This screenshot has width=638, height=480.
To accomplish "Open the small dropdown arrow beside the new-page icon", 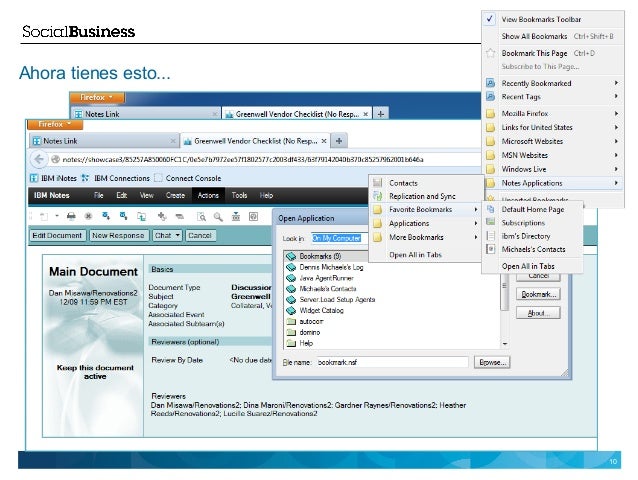I will coord(57,216).
